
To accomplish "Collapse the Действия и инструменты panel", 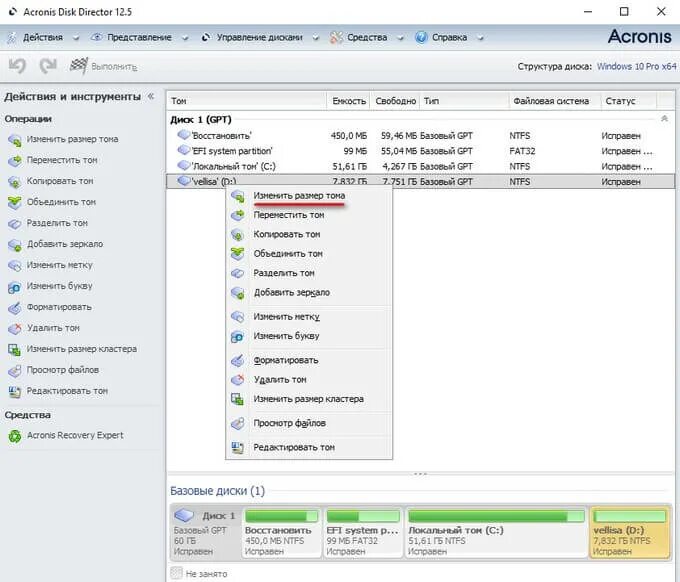I will click(151, 96).
